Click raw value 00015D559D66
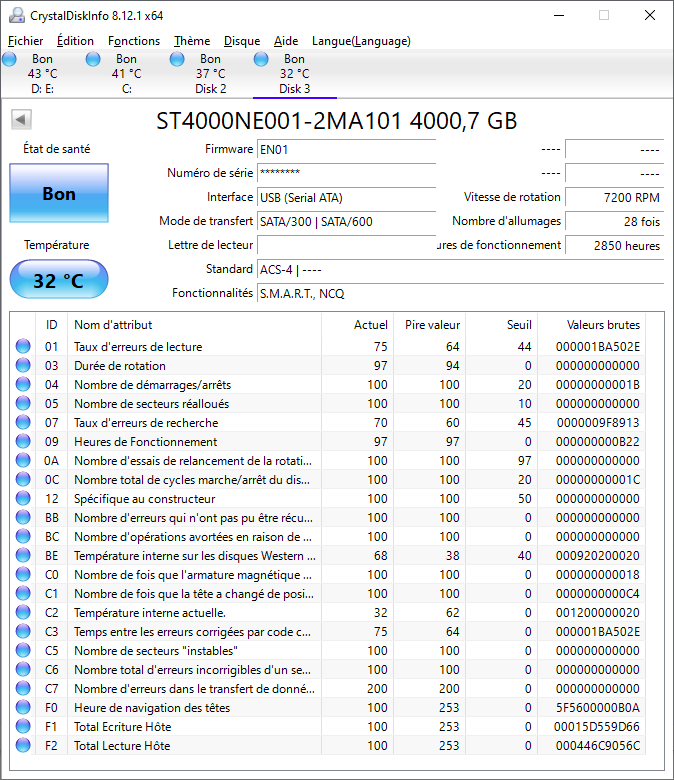Viewport: 674px width, 780px height. tap(596, 727)
